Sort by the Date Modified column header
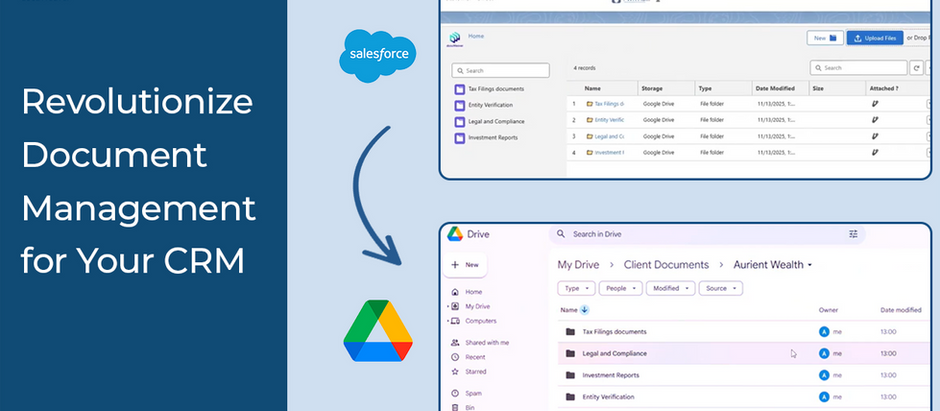The image size is (940, 411). (x=775, y=88)
